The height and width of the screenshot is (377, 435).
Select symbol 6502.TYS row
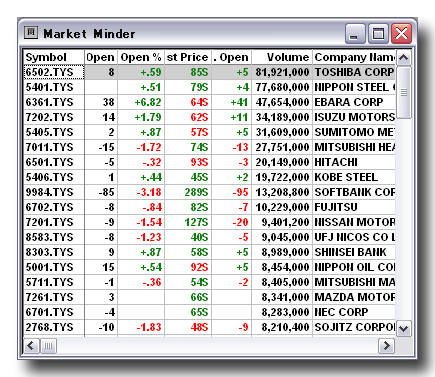pyautogui.click(x=209, y=72)
